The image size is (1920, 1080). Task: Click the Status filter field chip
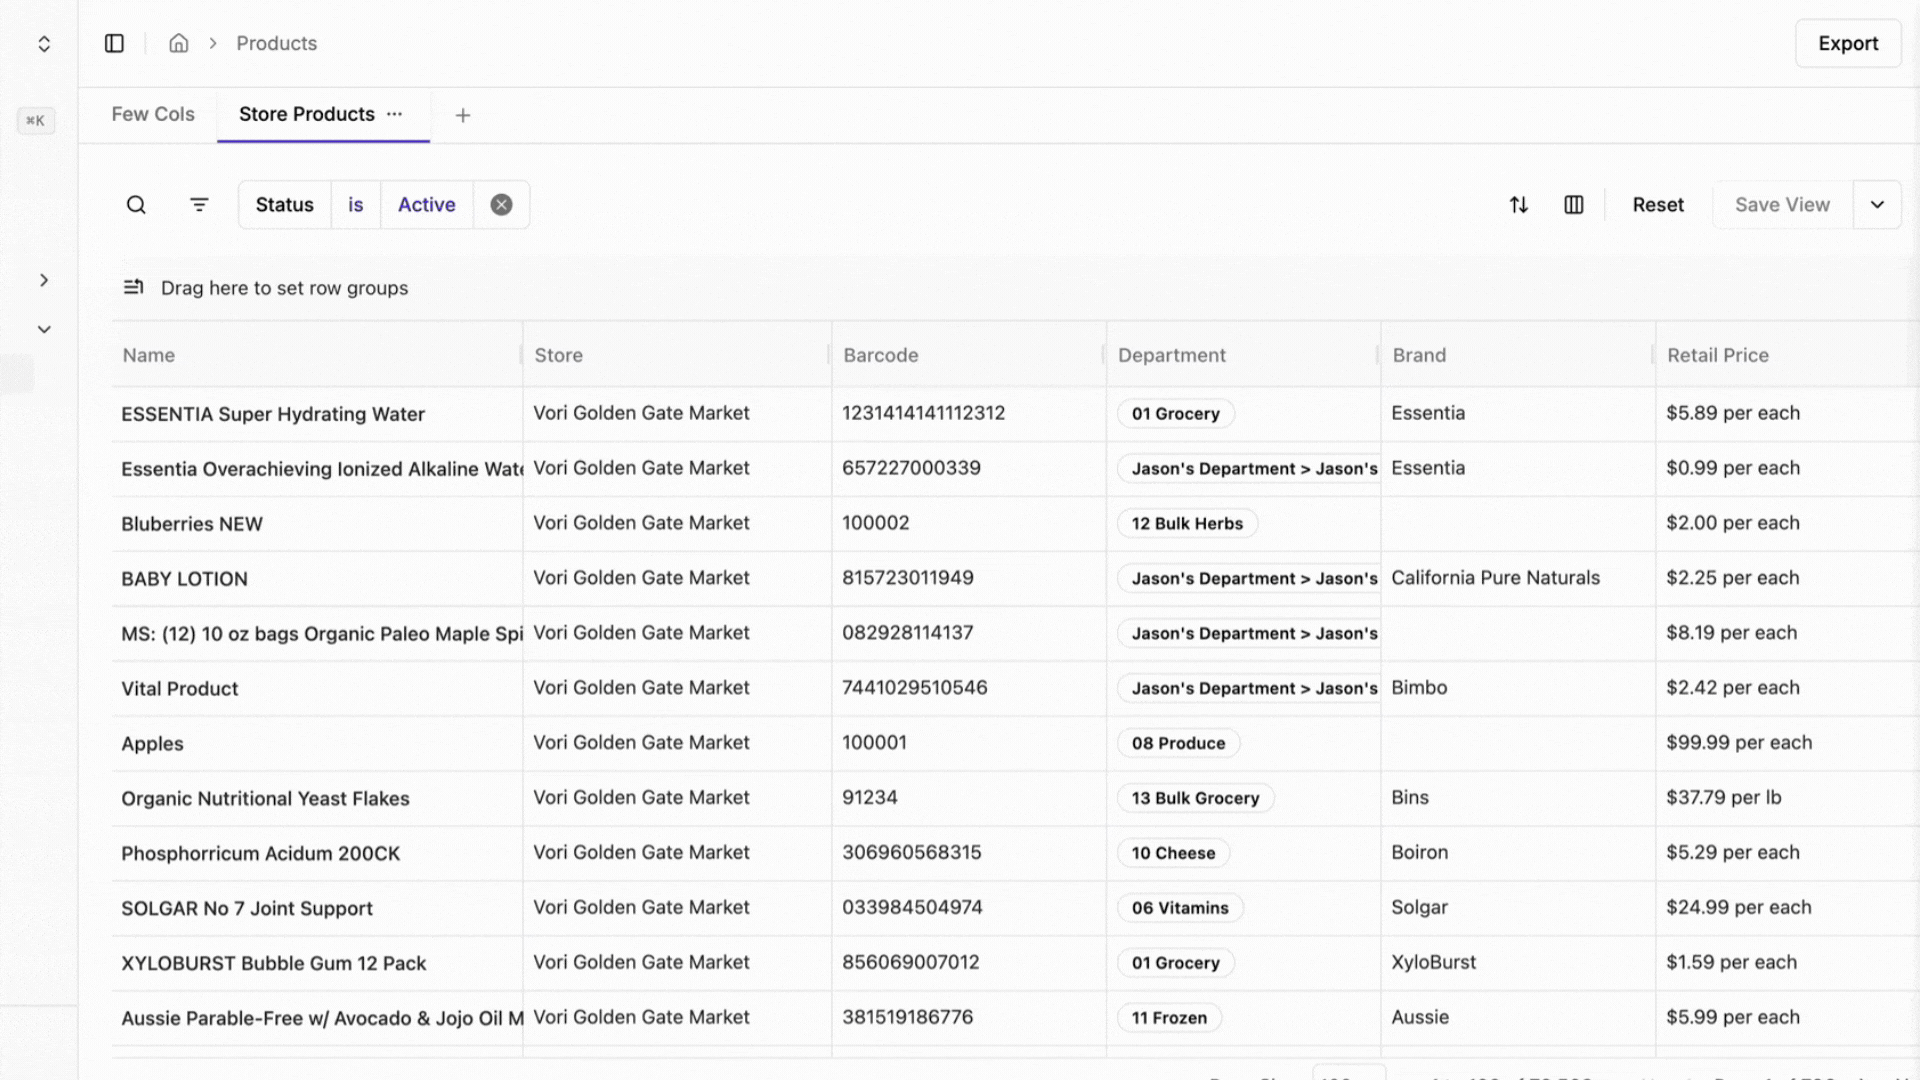click(285, 205)
